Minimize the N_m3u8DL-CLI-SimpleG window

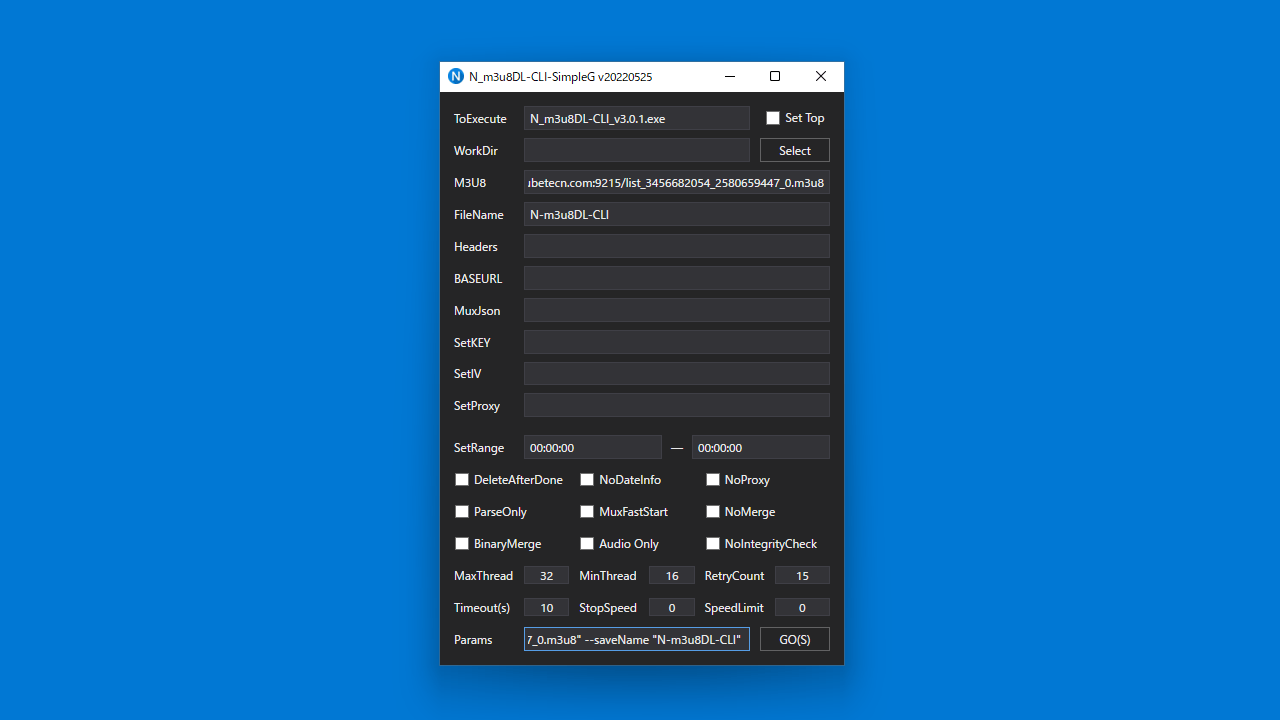click(730, 76)
